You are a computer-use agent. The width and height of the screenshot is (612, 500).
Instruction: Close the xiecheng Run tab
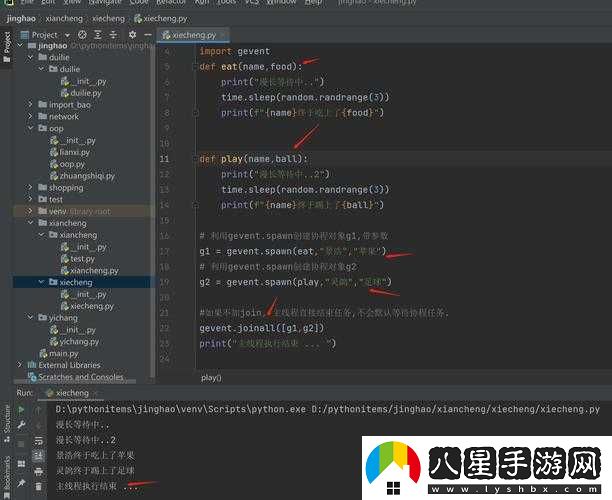click(x=96, y=393)
